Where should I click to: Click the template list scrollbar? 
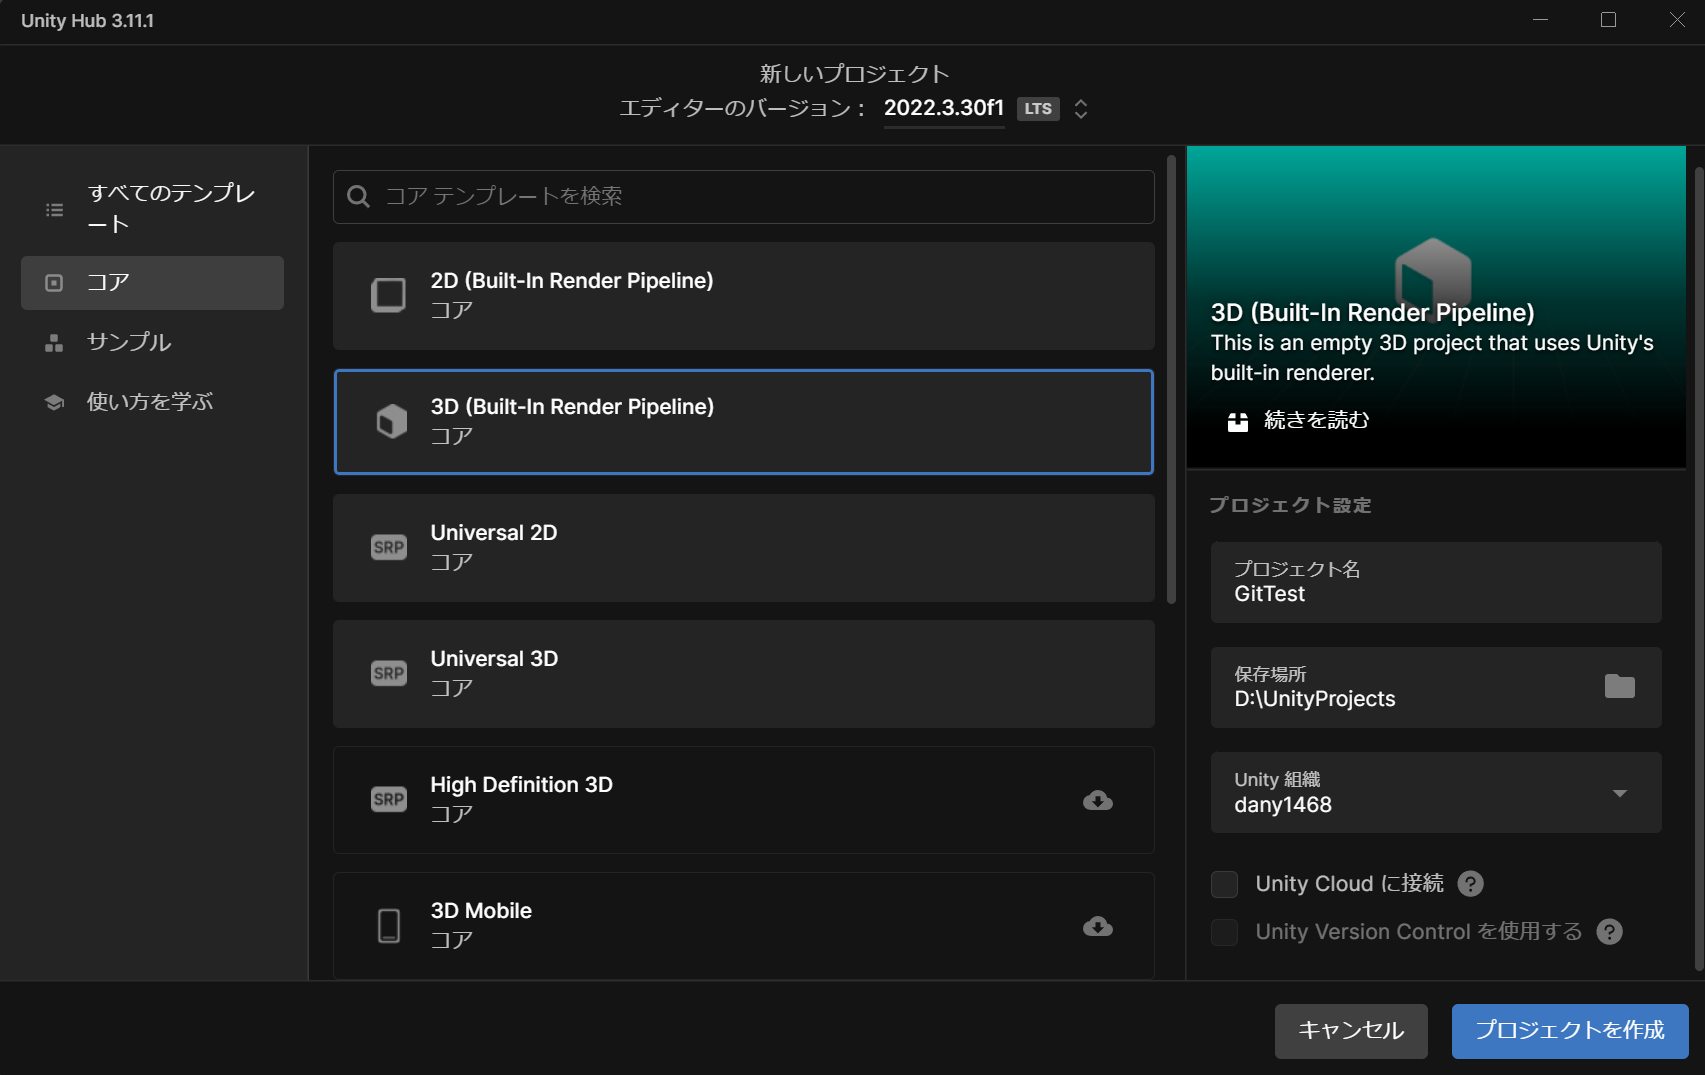coord(1172,380)
